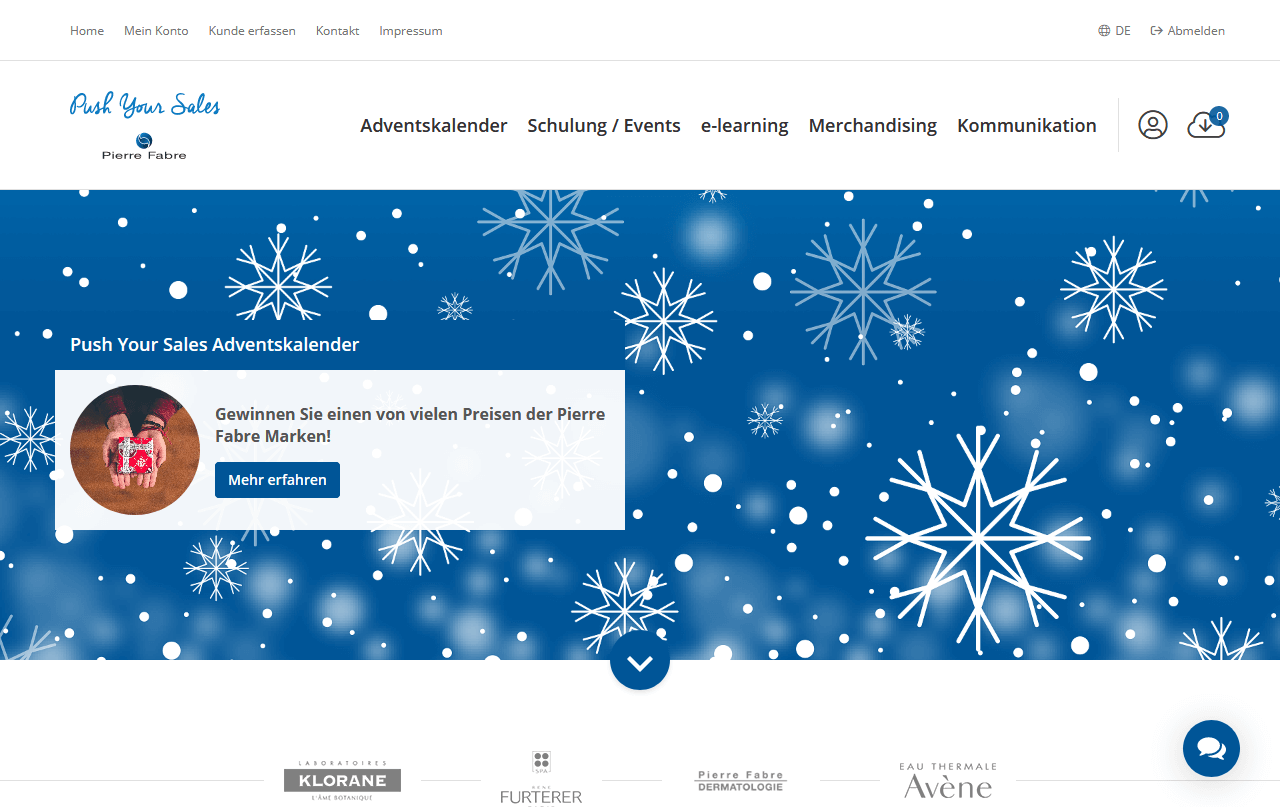This screenshot has width=1280, height=807.
Task: Open the user account profile icon
Action: click(1152, 125)
